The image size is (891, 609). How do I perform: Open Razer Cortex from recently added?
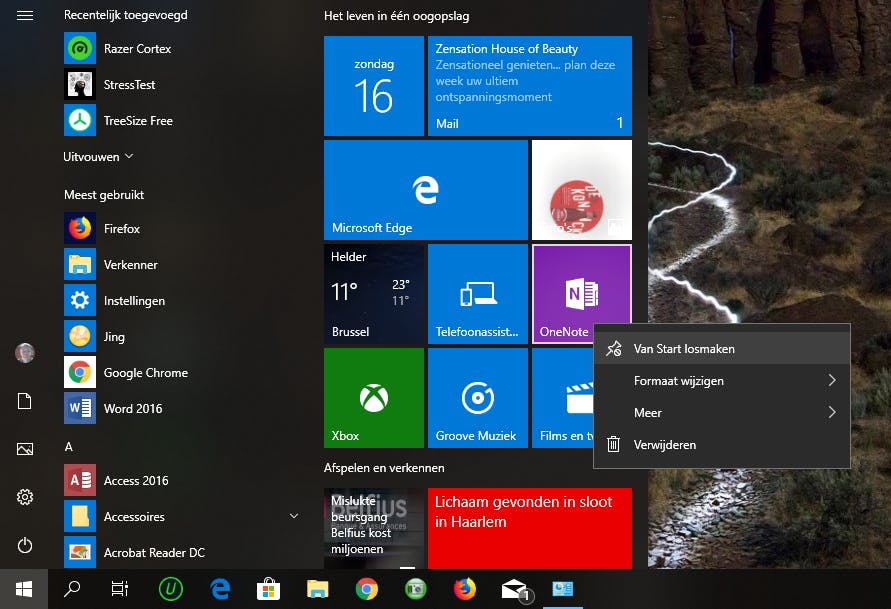[136, 49]
